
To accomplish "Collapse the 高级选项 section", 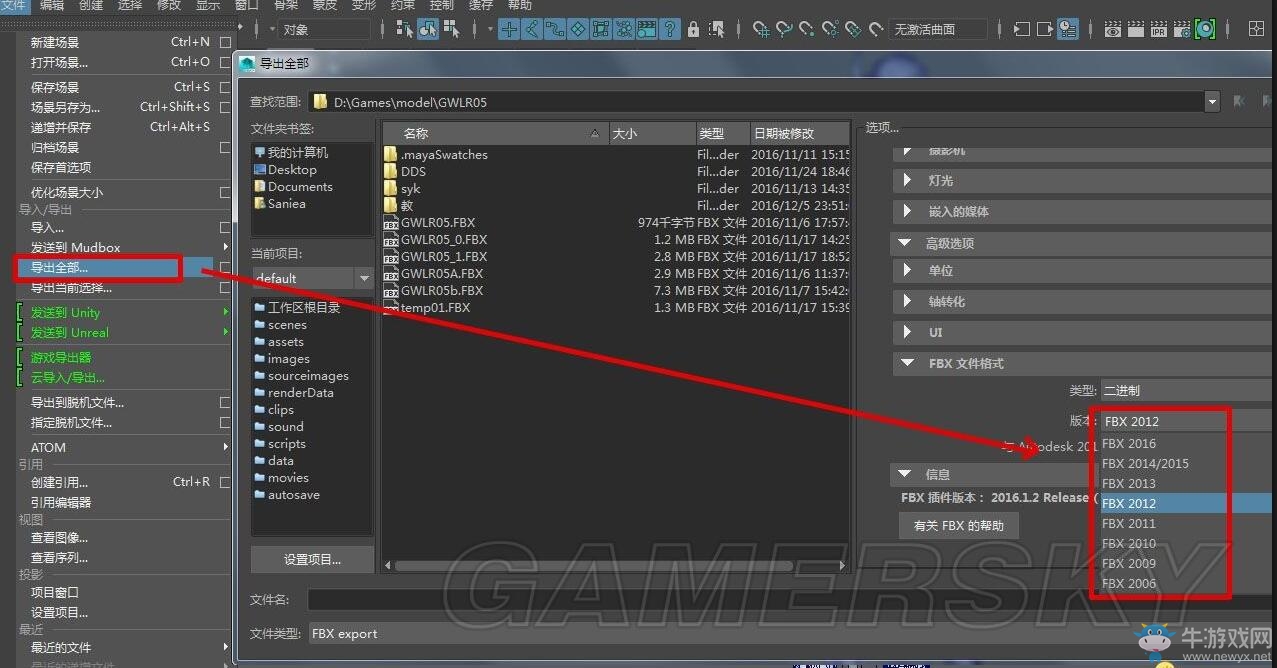I will pos(905,243).
